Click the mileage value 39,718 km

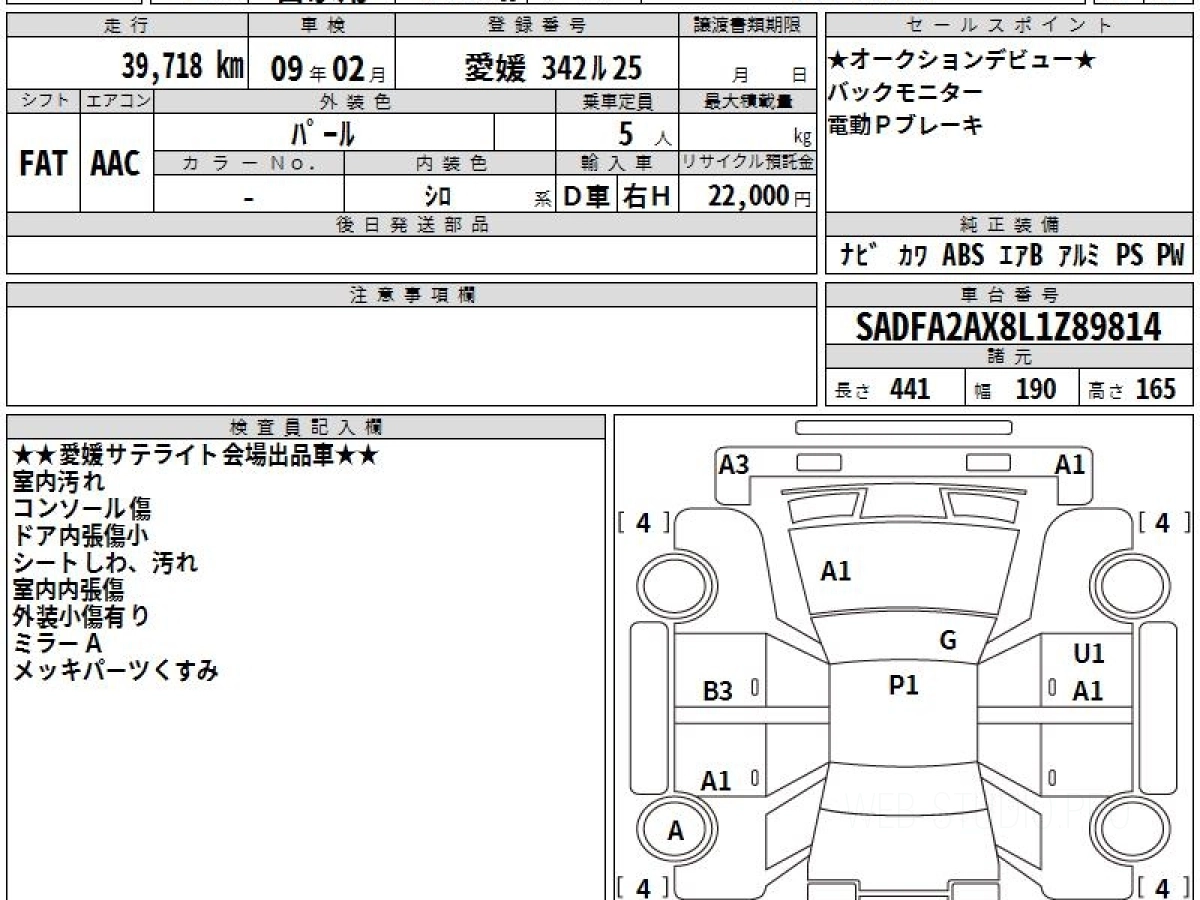coord(183,67)
